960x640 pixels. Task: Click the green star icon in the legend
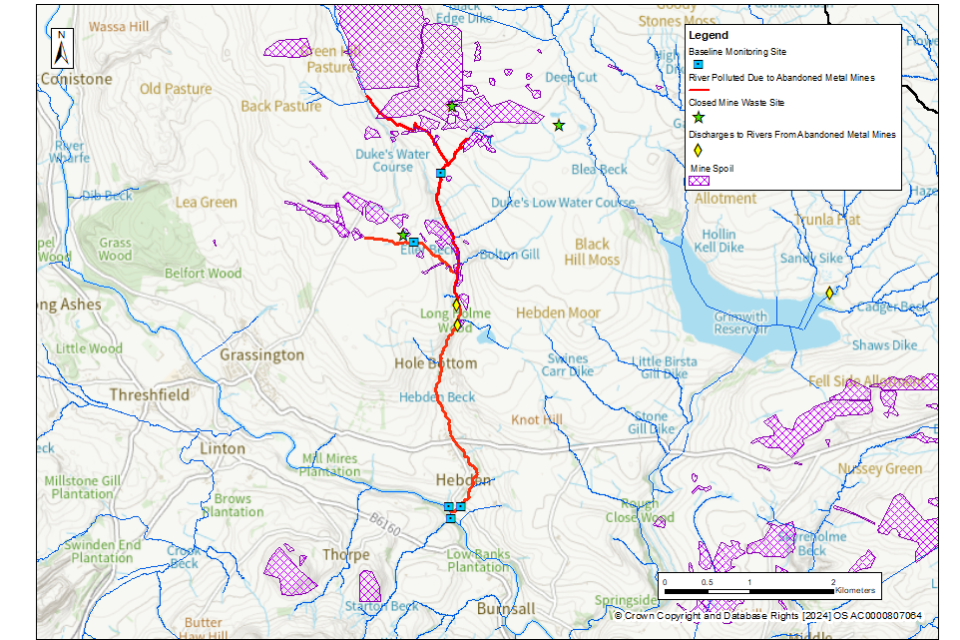[x=698, y=118]
